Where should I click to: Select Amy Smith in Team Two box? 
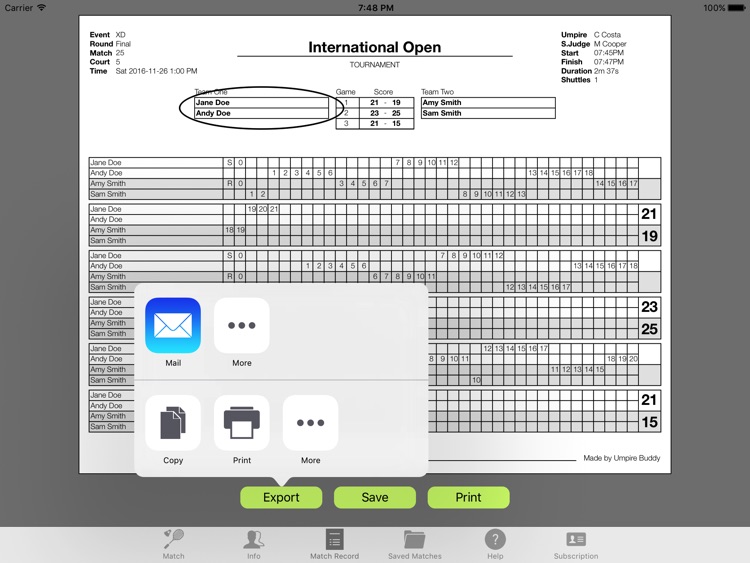click(x=488, y=102)
